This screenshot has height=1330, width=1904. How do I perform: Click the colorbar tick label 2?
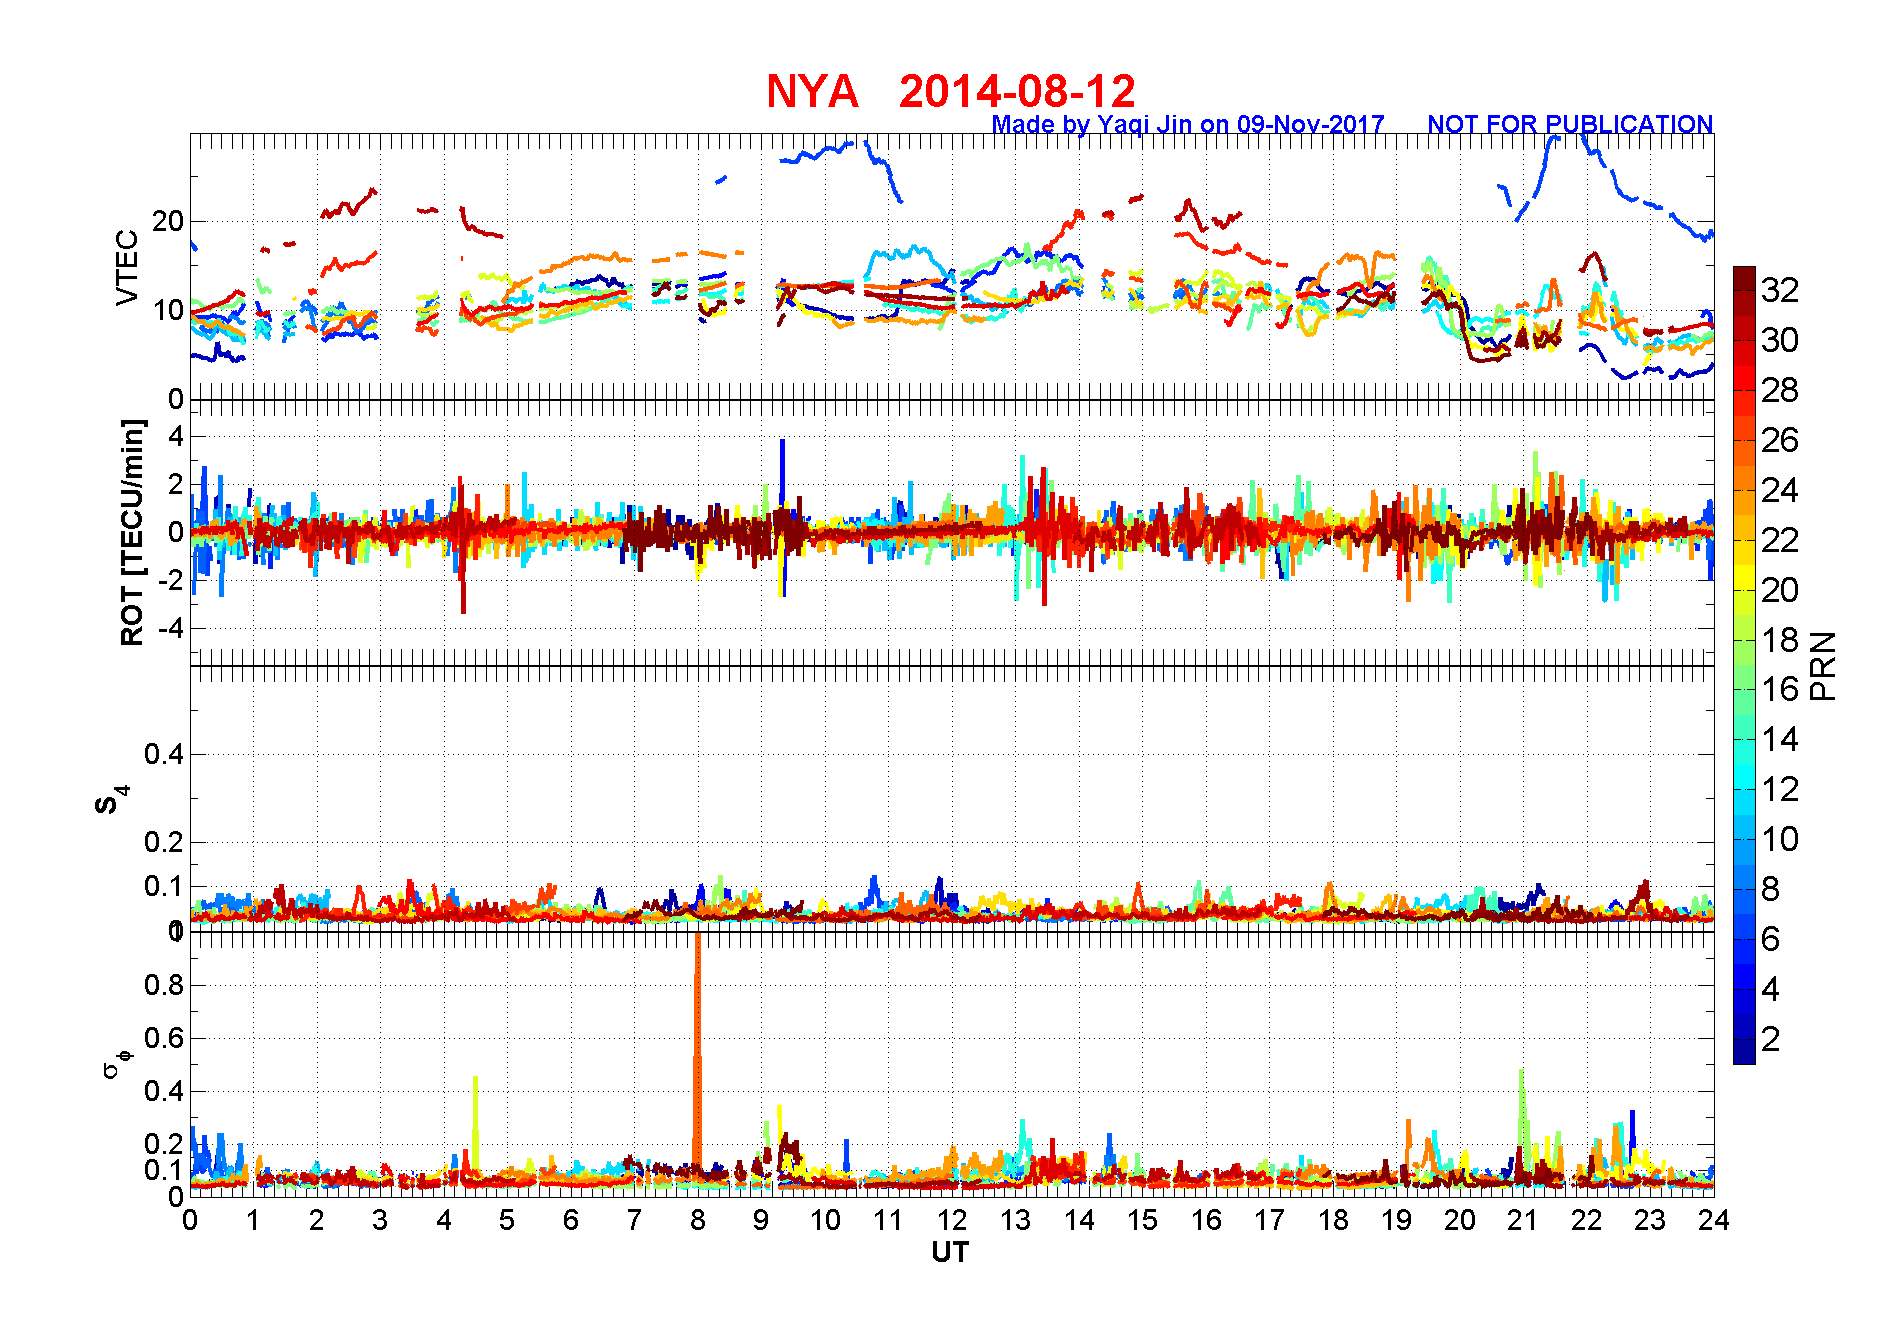1770,1039
